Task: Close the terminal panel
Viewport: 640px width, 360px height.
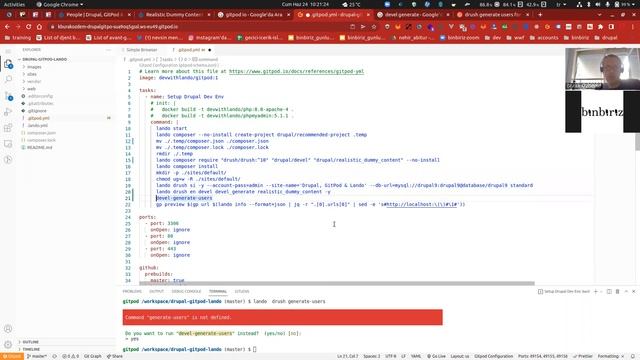Action: click(633, 291)
